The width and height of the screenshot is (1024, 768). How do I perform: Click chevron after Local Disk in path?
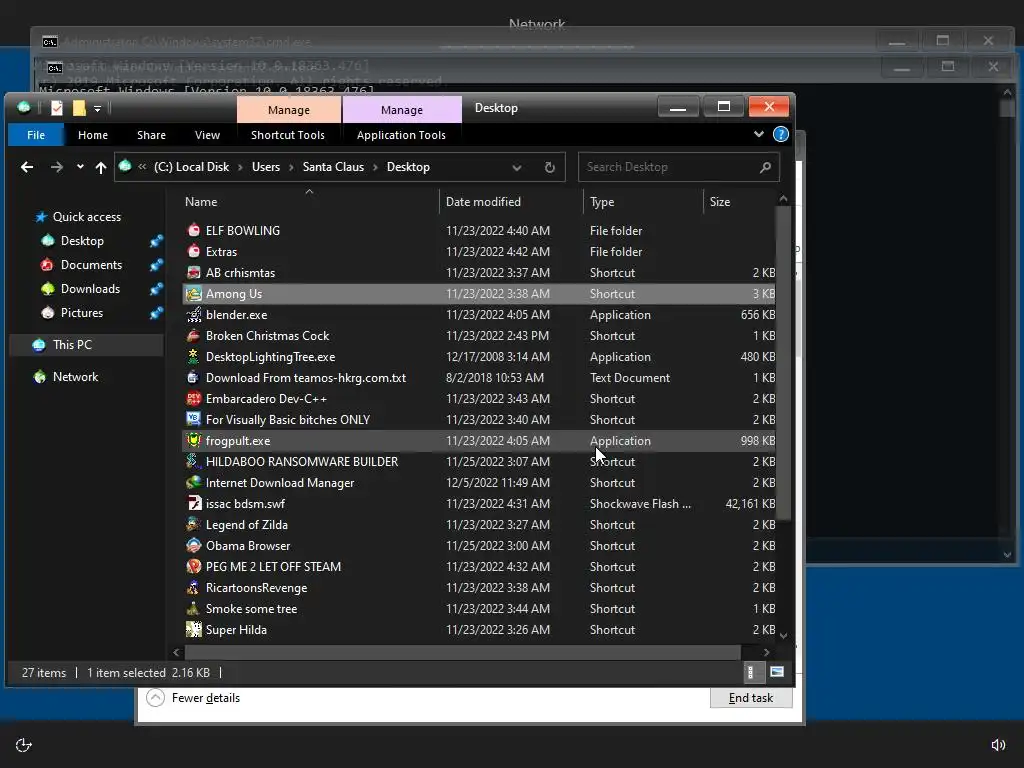coord(240,167)
